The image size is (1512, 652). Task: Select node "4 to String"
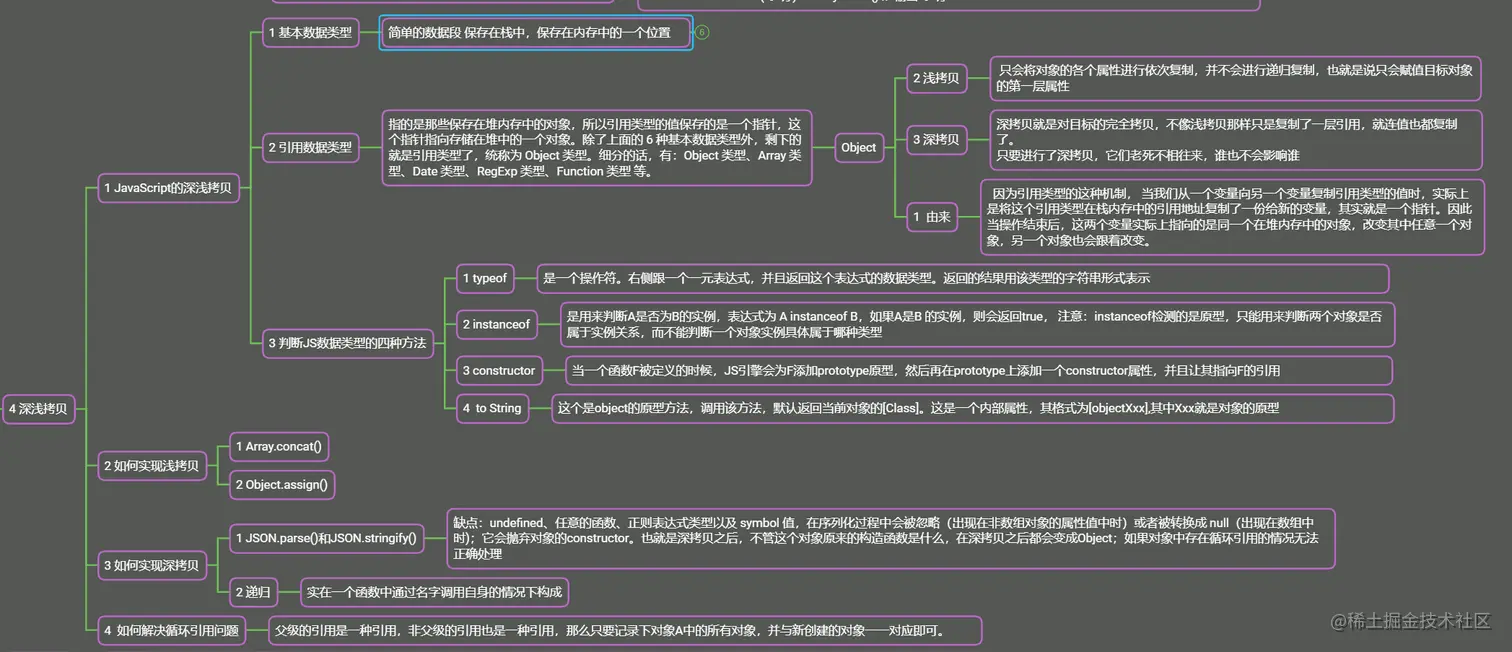(x=492, y=408)
